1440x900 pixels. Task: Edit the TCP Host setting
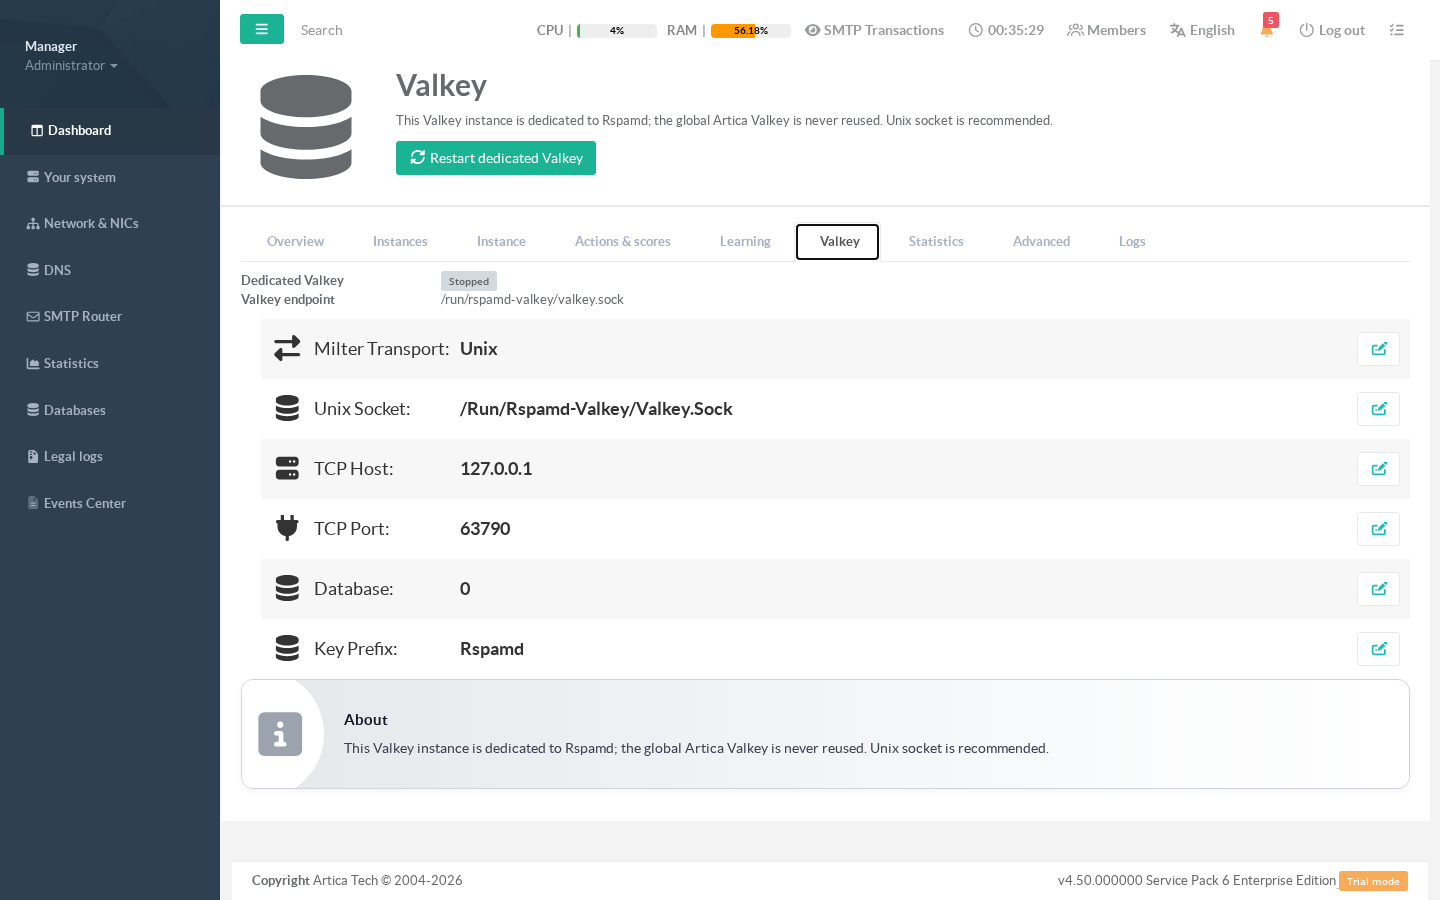(1378, 469)
